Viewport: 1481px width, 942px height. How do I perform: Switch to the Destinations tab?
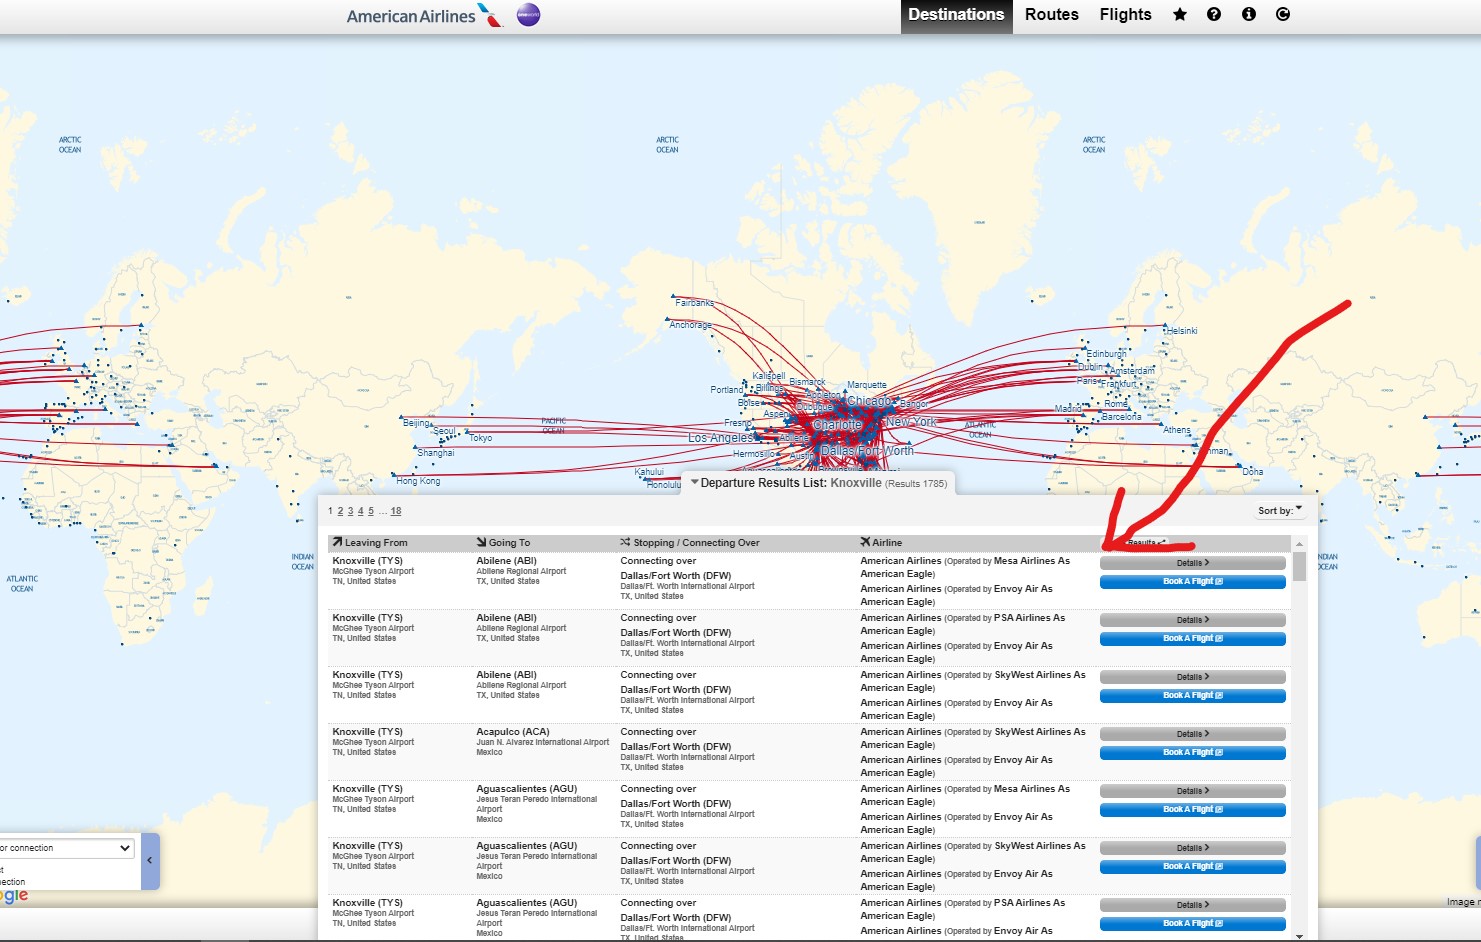pos(956,15)
